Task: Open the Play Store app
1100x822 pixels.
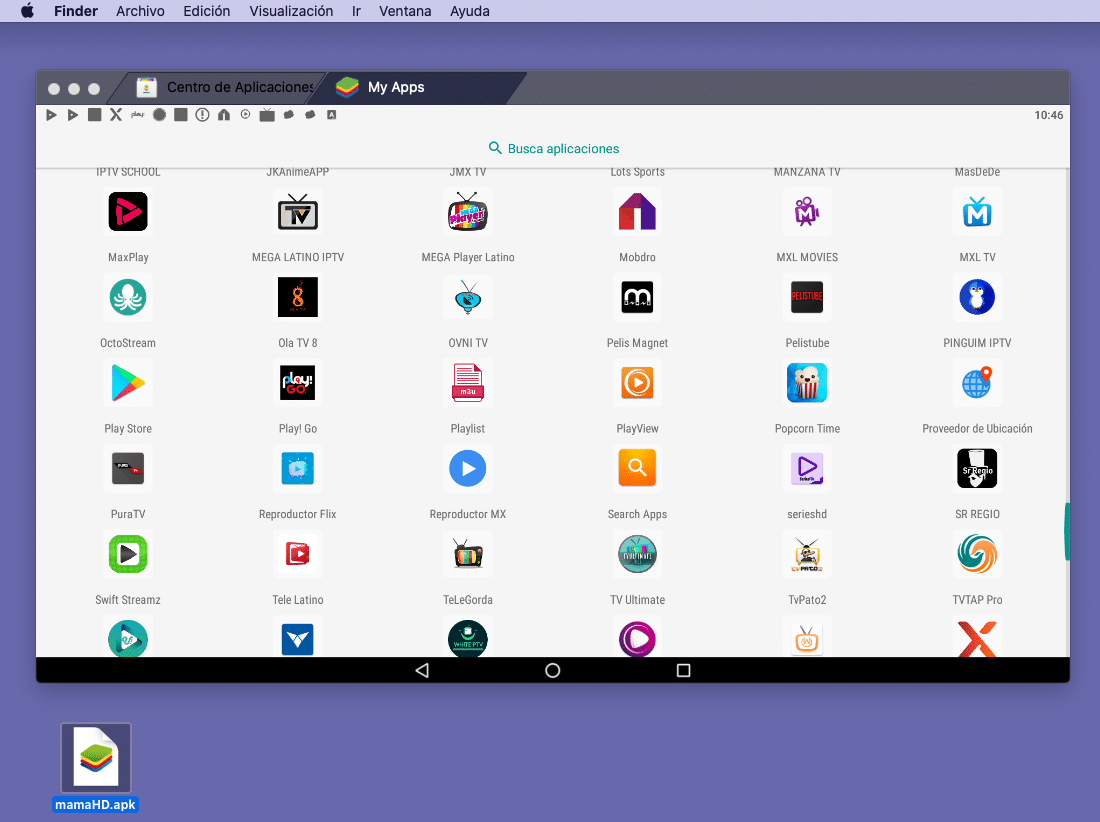Action: (128, 382)
